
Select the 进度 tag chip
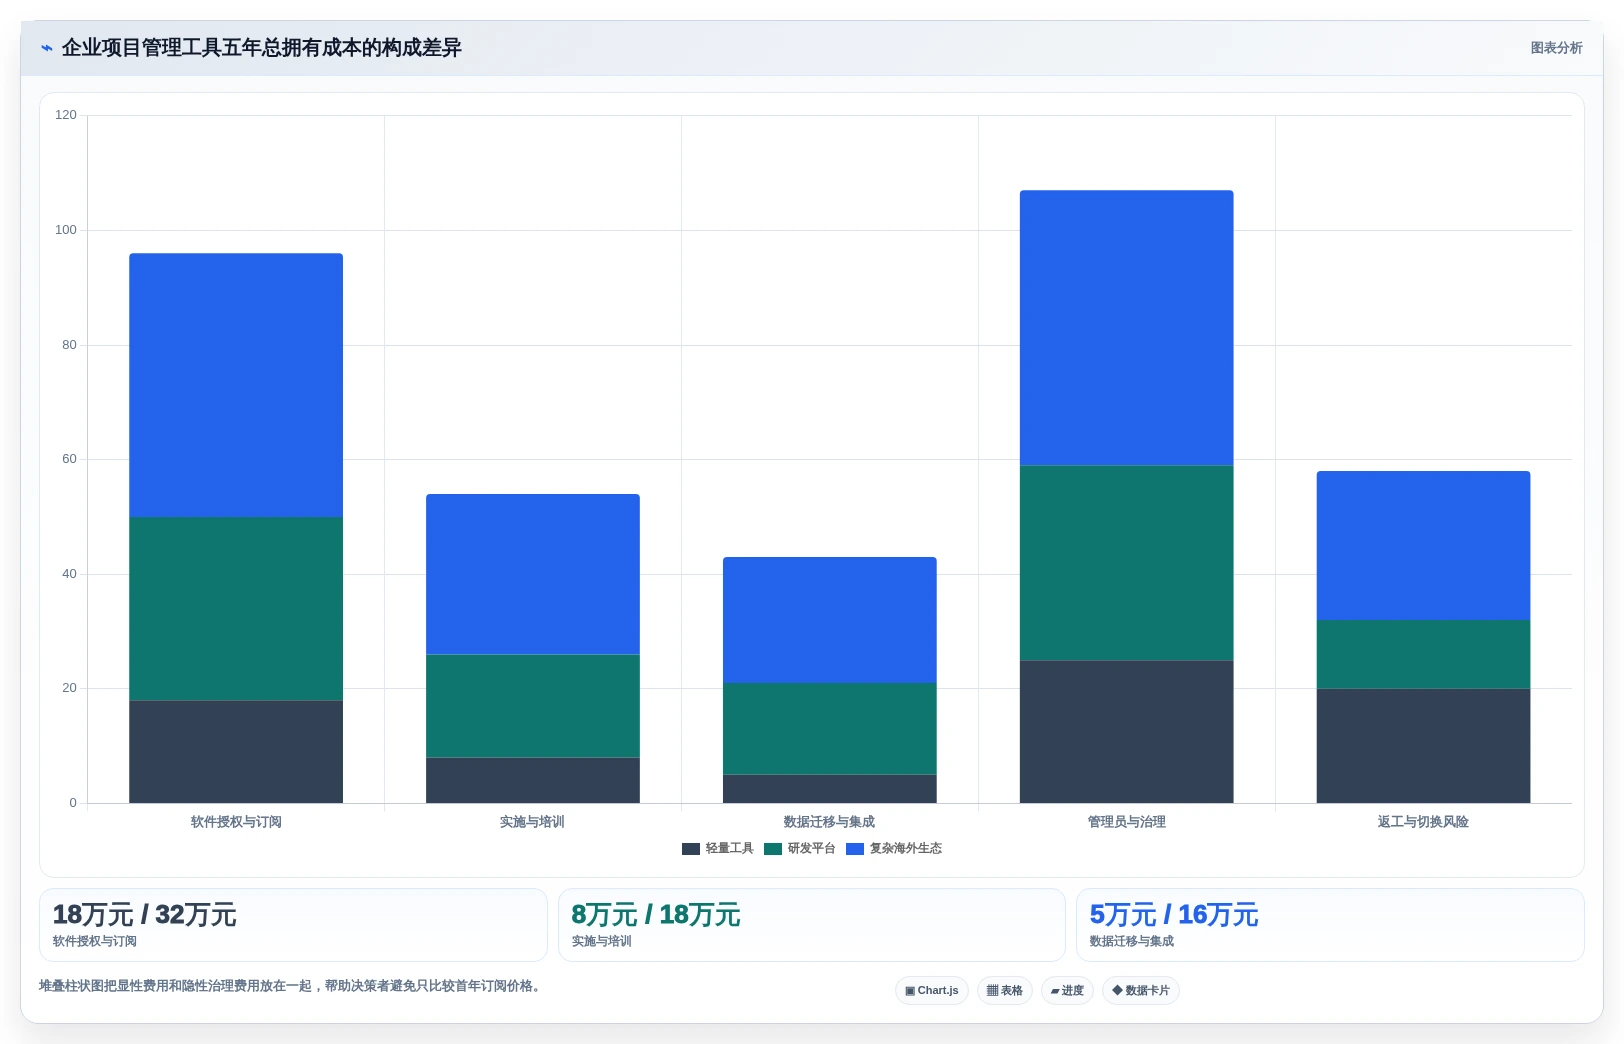[1067, 991]
